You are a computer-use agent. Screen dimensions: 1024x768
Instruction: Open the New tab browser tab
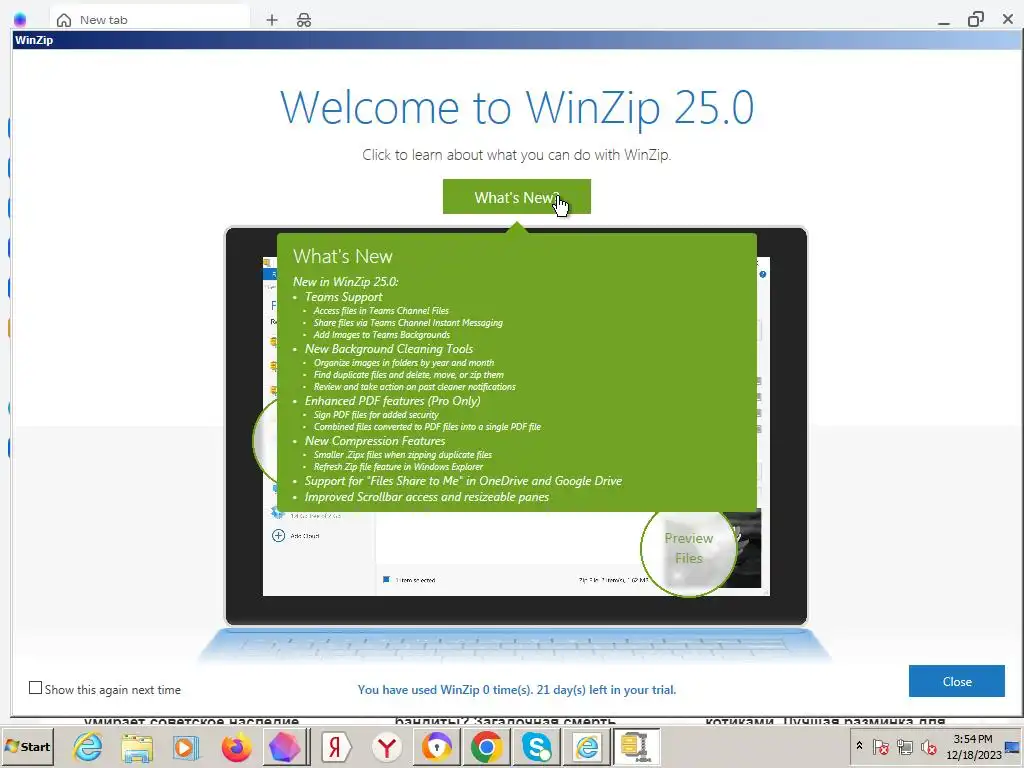(150, 20)
